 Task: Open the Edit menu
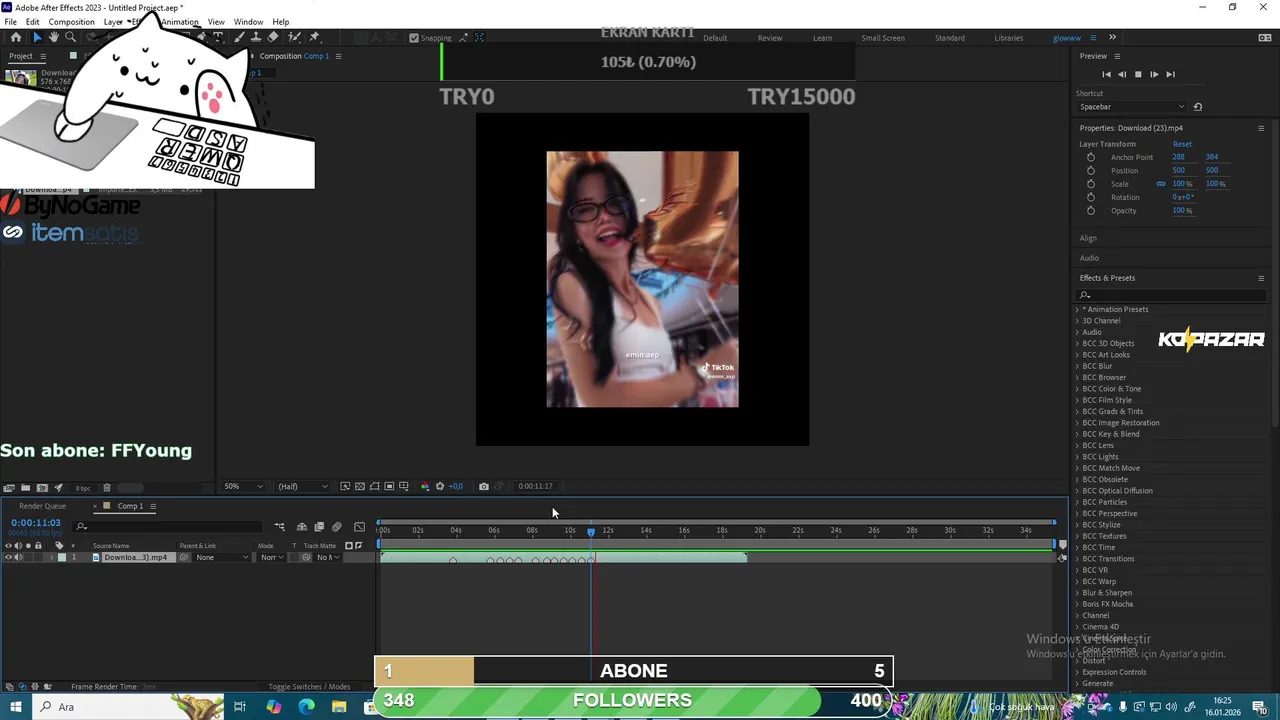coord(33,22)
